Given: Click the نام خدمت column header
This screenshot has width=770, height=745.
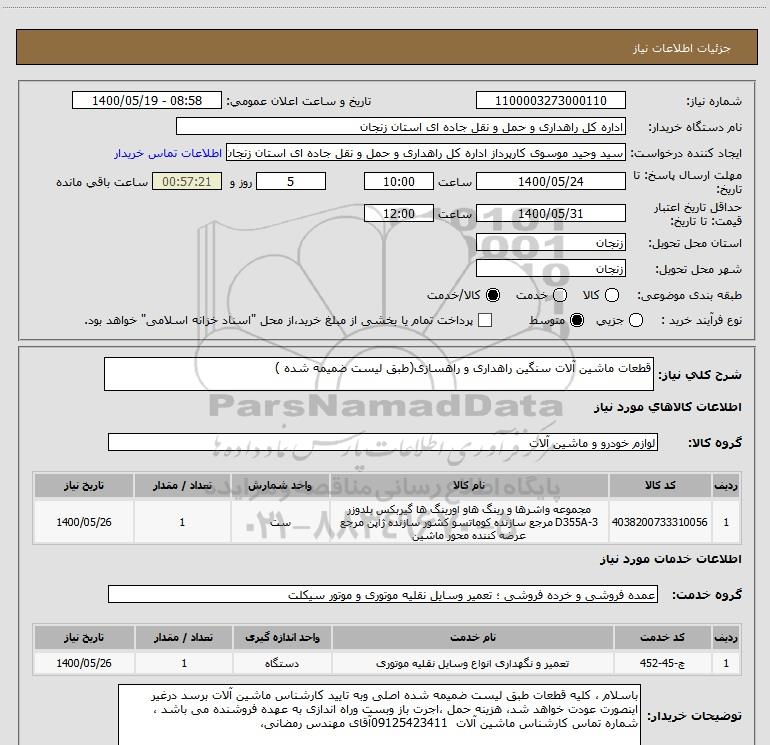Looking at the screenshot, I should click(x=472, y=637).
